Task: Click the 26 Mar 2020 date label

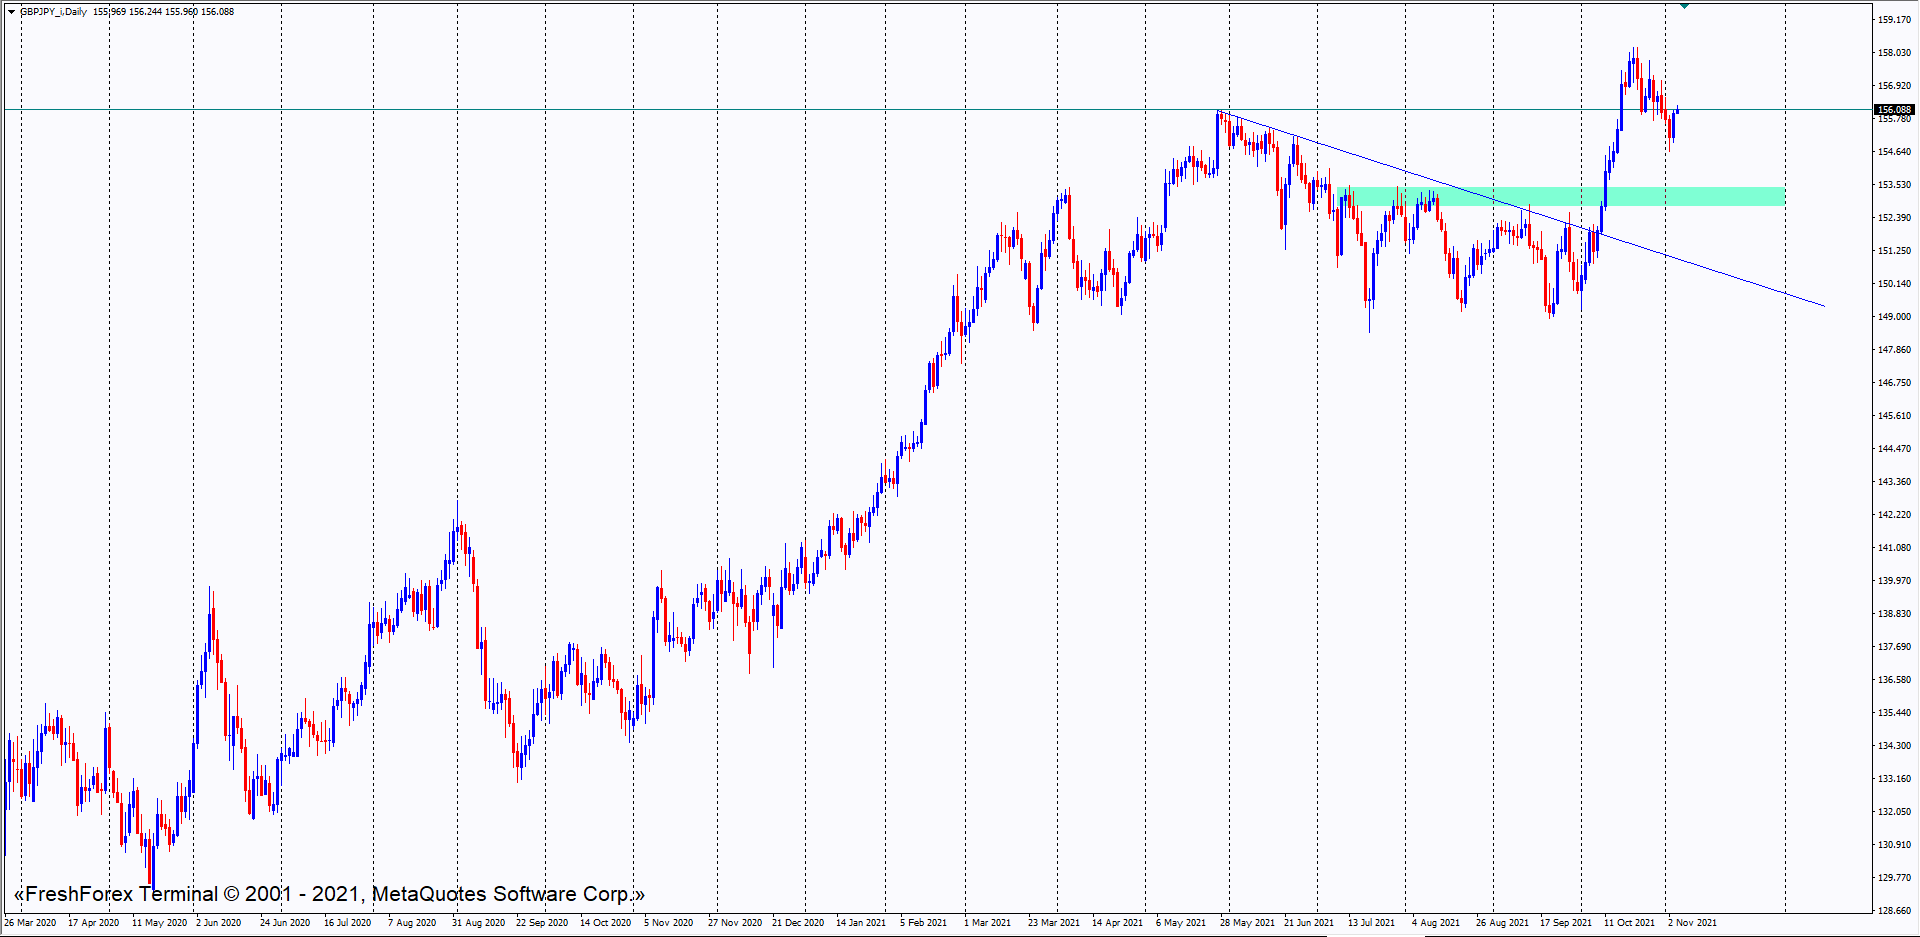Action: [x=30, y=923]
